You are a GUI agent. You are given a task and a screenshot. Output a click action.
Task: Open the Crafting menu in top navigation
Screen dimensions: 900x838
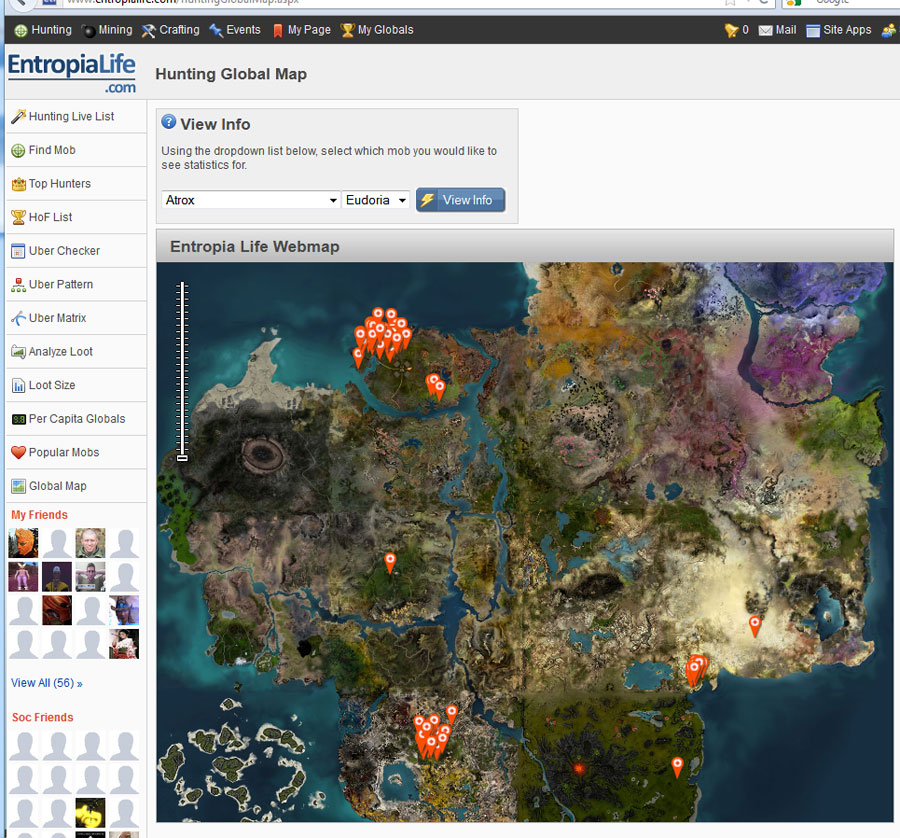click(x=170, y=30)
